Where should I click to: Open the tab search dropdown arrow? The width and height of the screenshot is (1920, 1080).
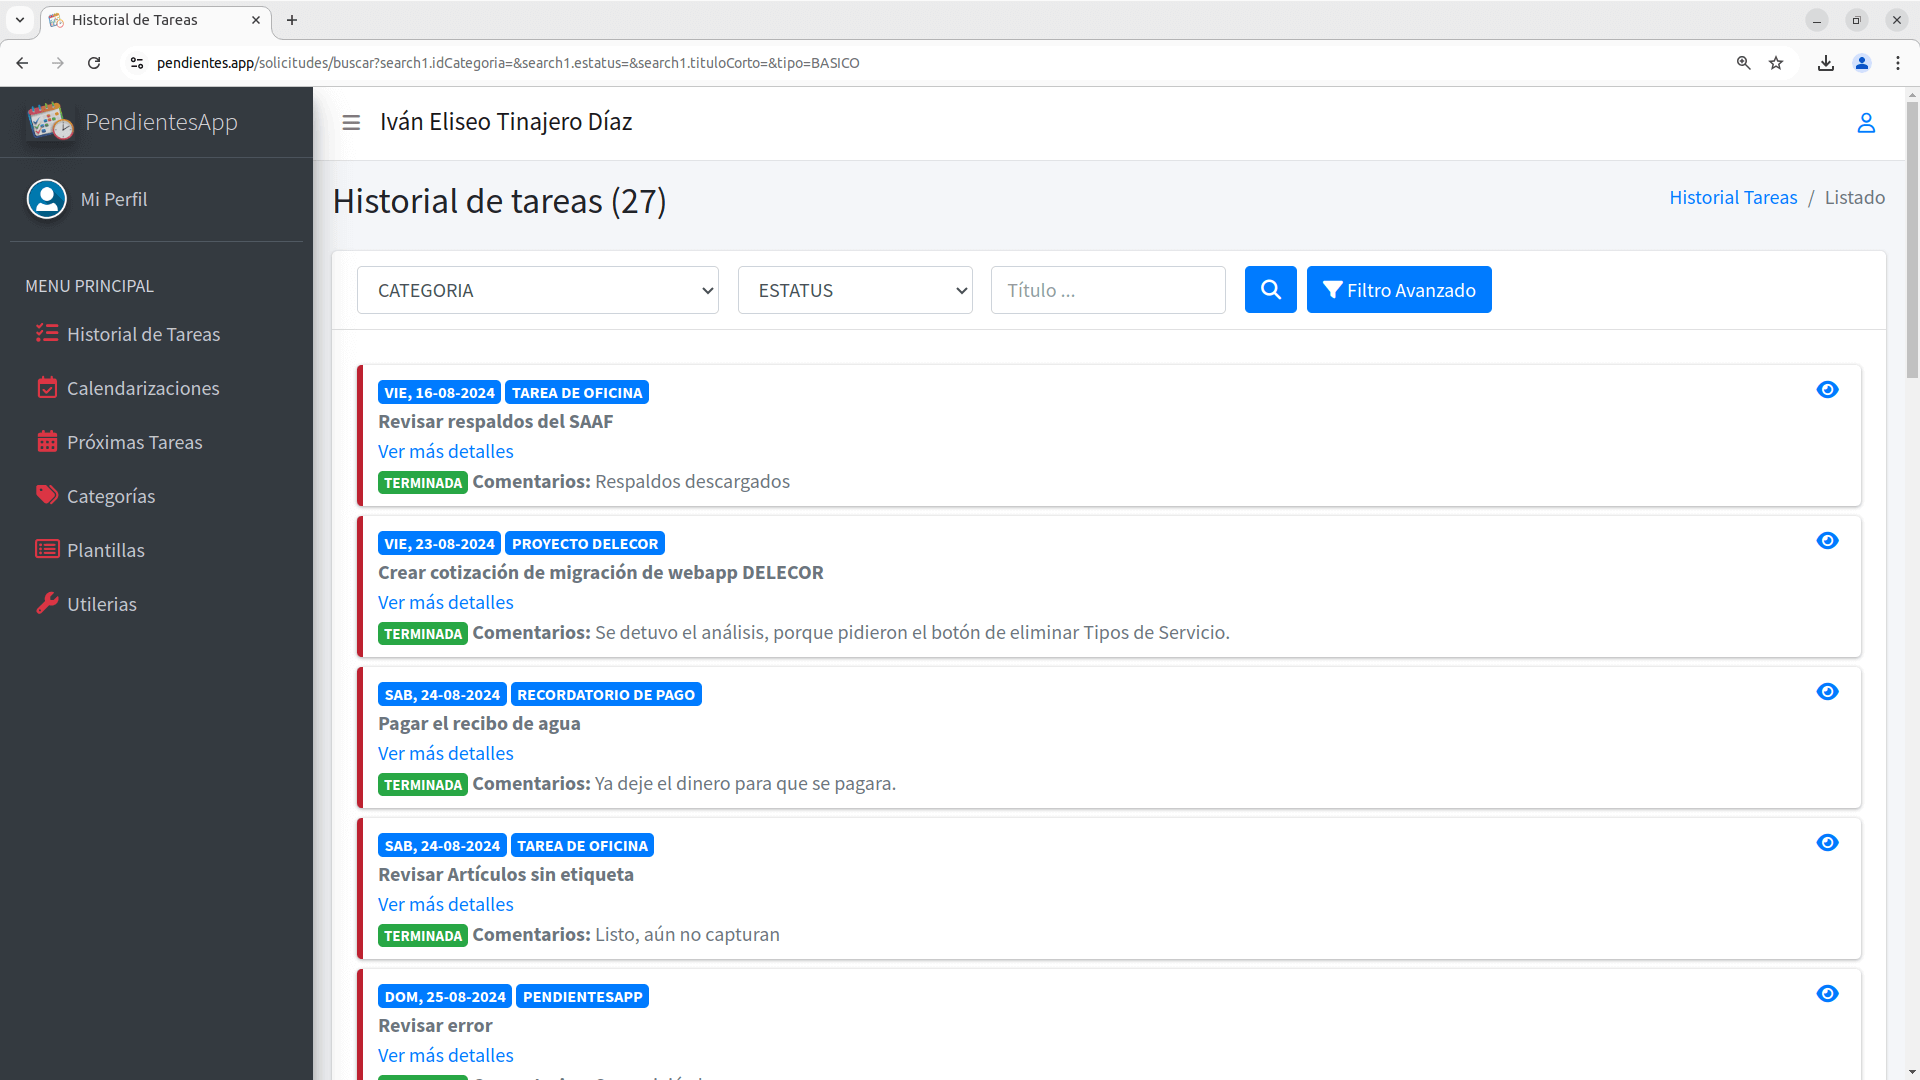coord(20,20)
